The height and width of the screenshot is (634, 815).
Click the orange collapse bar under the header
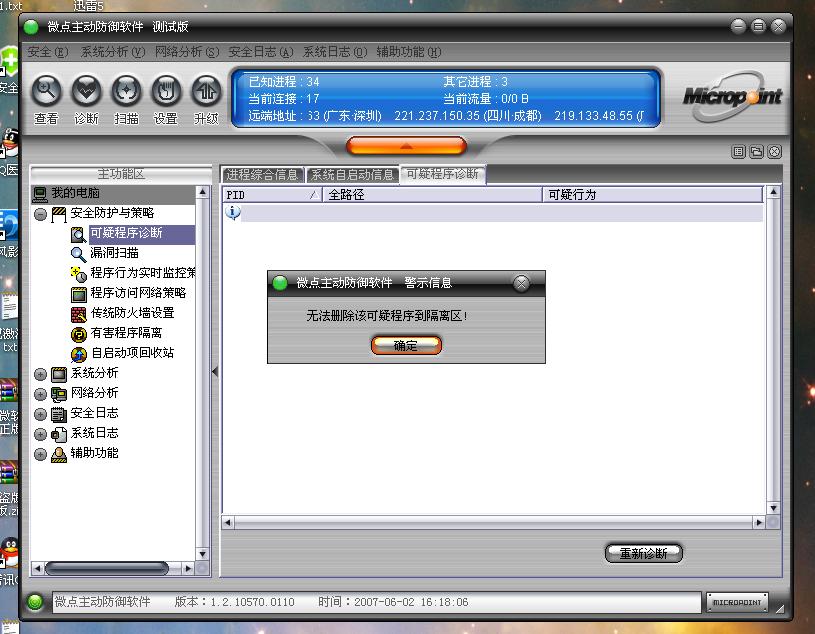406,146
